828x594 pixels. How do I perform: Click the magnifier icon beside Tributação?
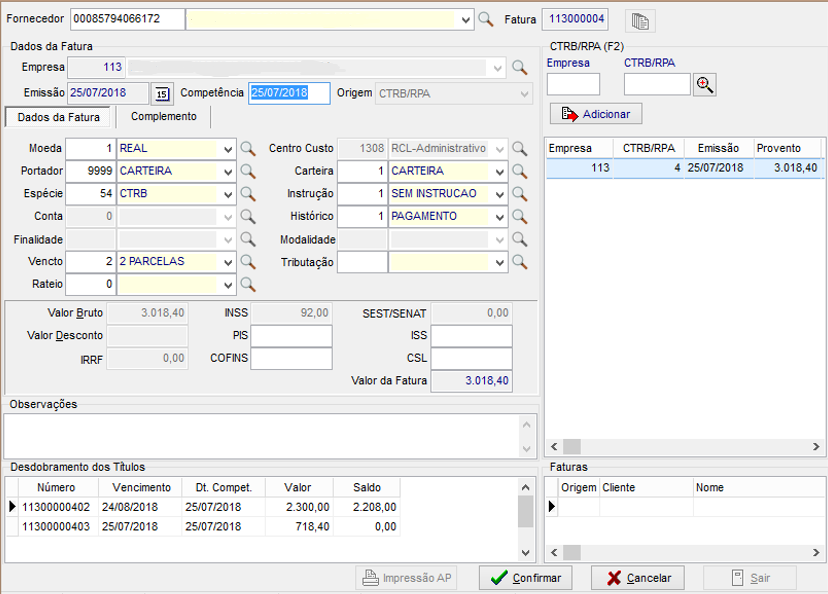(519, 262)
